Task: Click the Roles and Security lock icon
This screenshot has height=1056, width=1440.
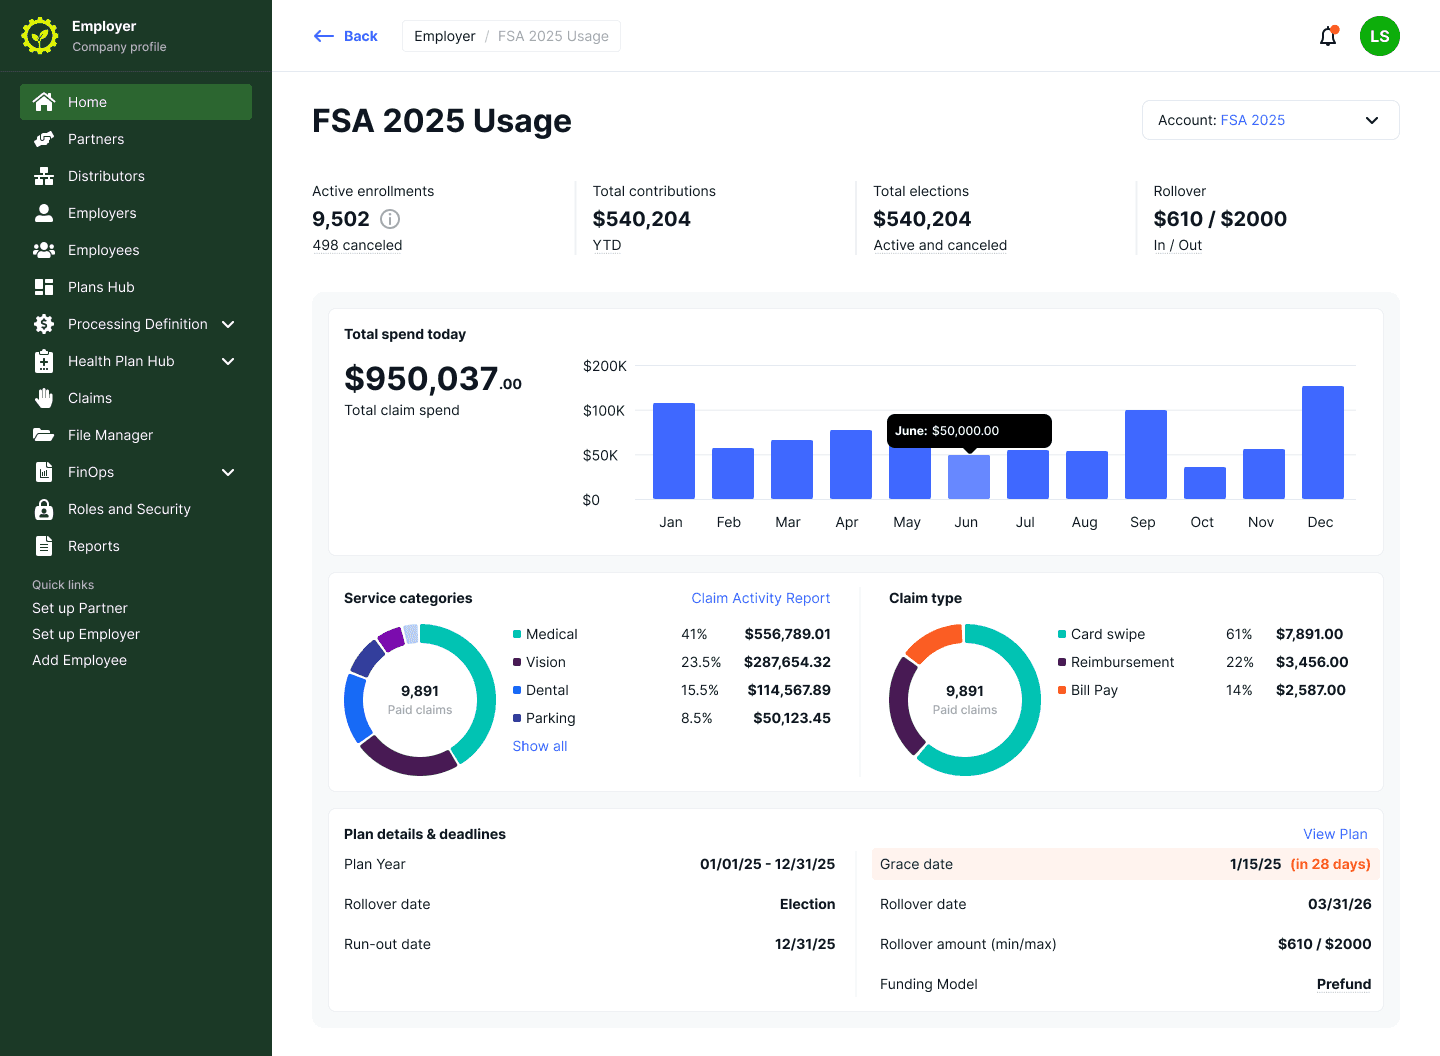Action: point(44,509)
